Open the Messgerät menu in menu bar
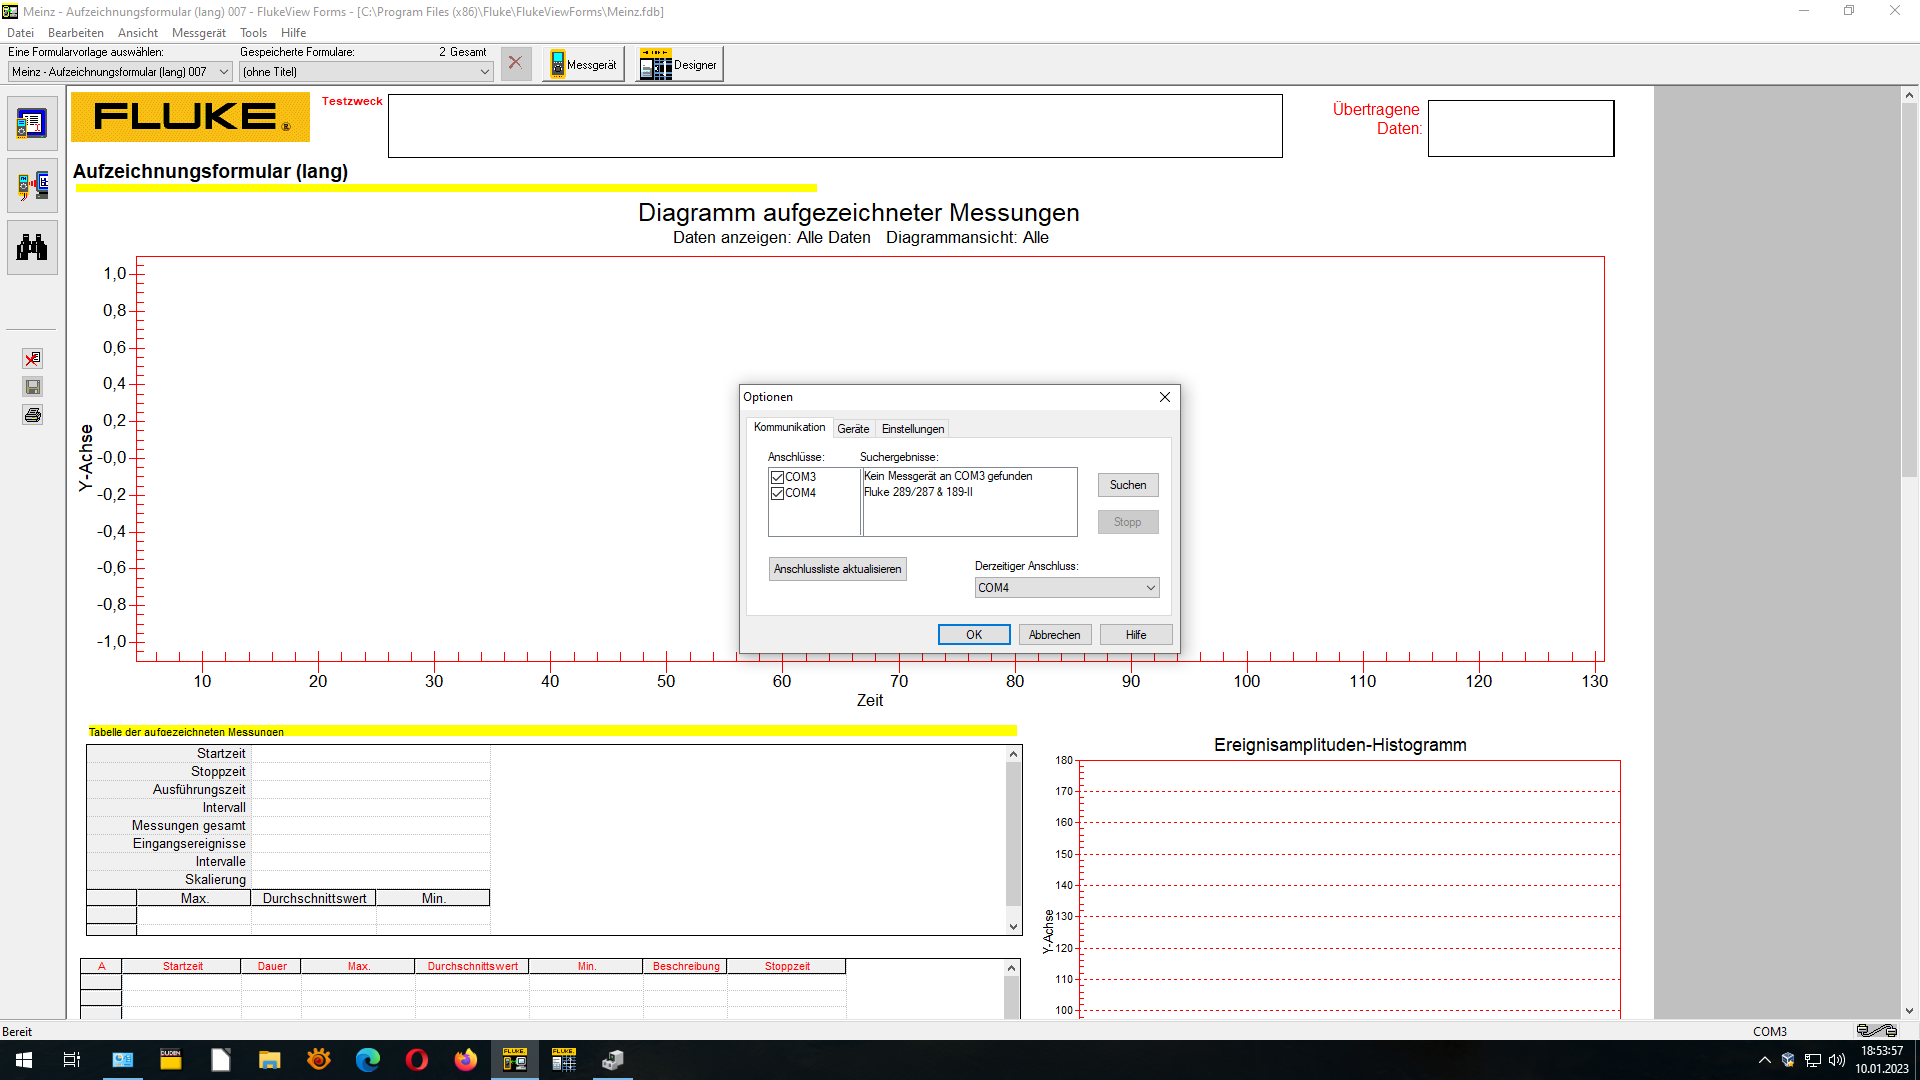 pos(198,33)
